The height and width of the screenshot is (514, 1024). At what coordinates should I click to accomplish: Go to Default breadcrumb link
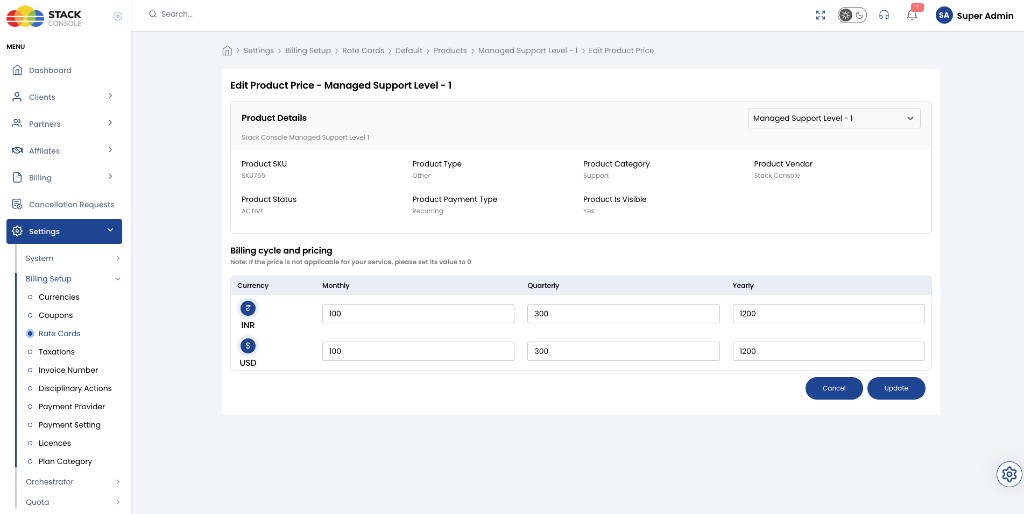[x=409, y=50]
